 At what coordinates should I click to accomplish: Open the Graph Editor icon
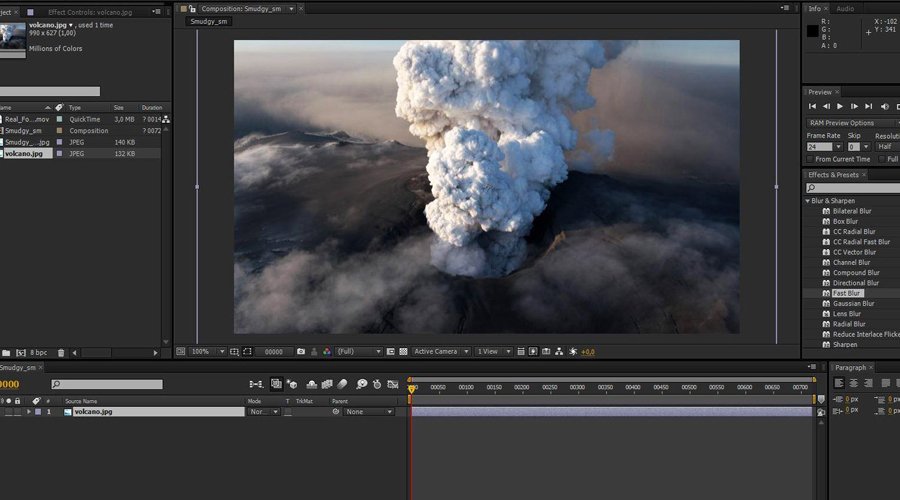pos(393,384)
